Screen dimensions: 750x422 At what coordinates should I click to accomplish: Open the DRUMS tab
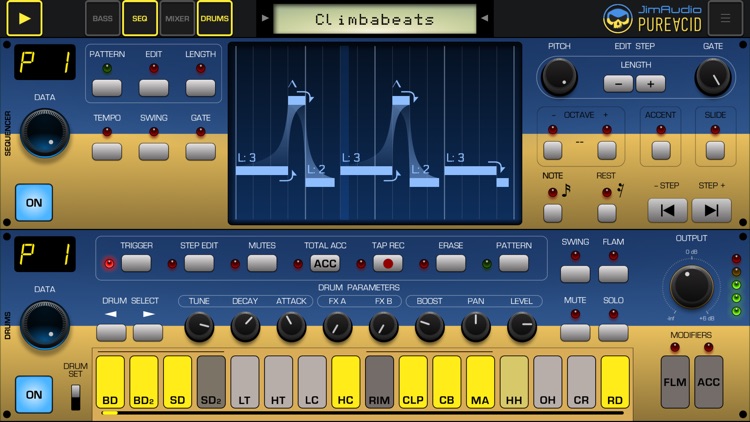click(214, 19)
